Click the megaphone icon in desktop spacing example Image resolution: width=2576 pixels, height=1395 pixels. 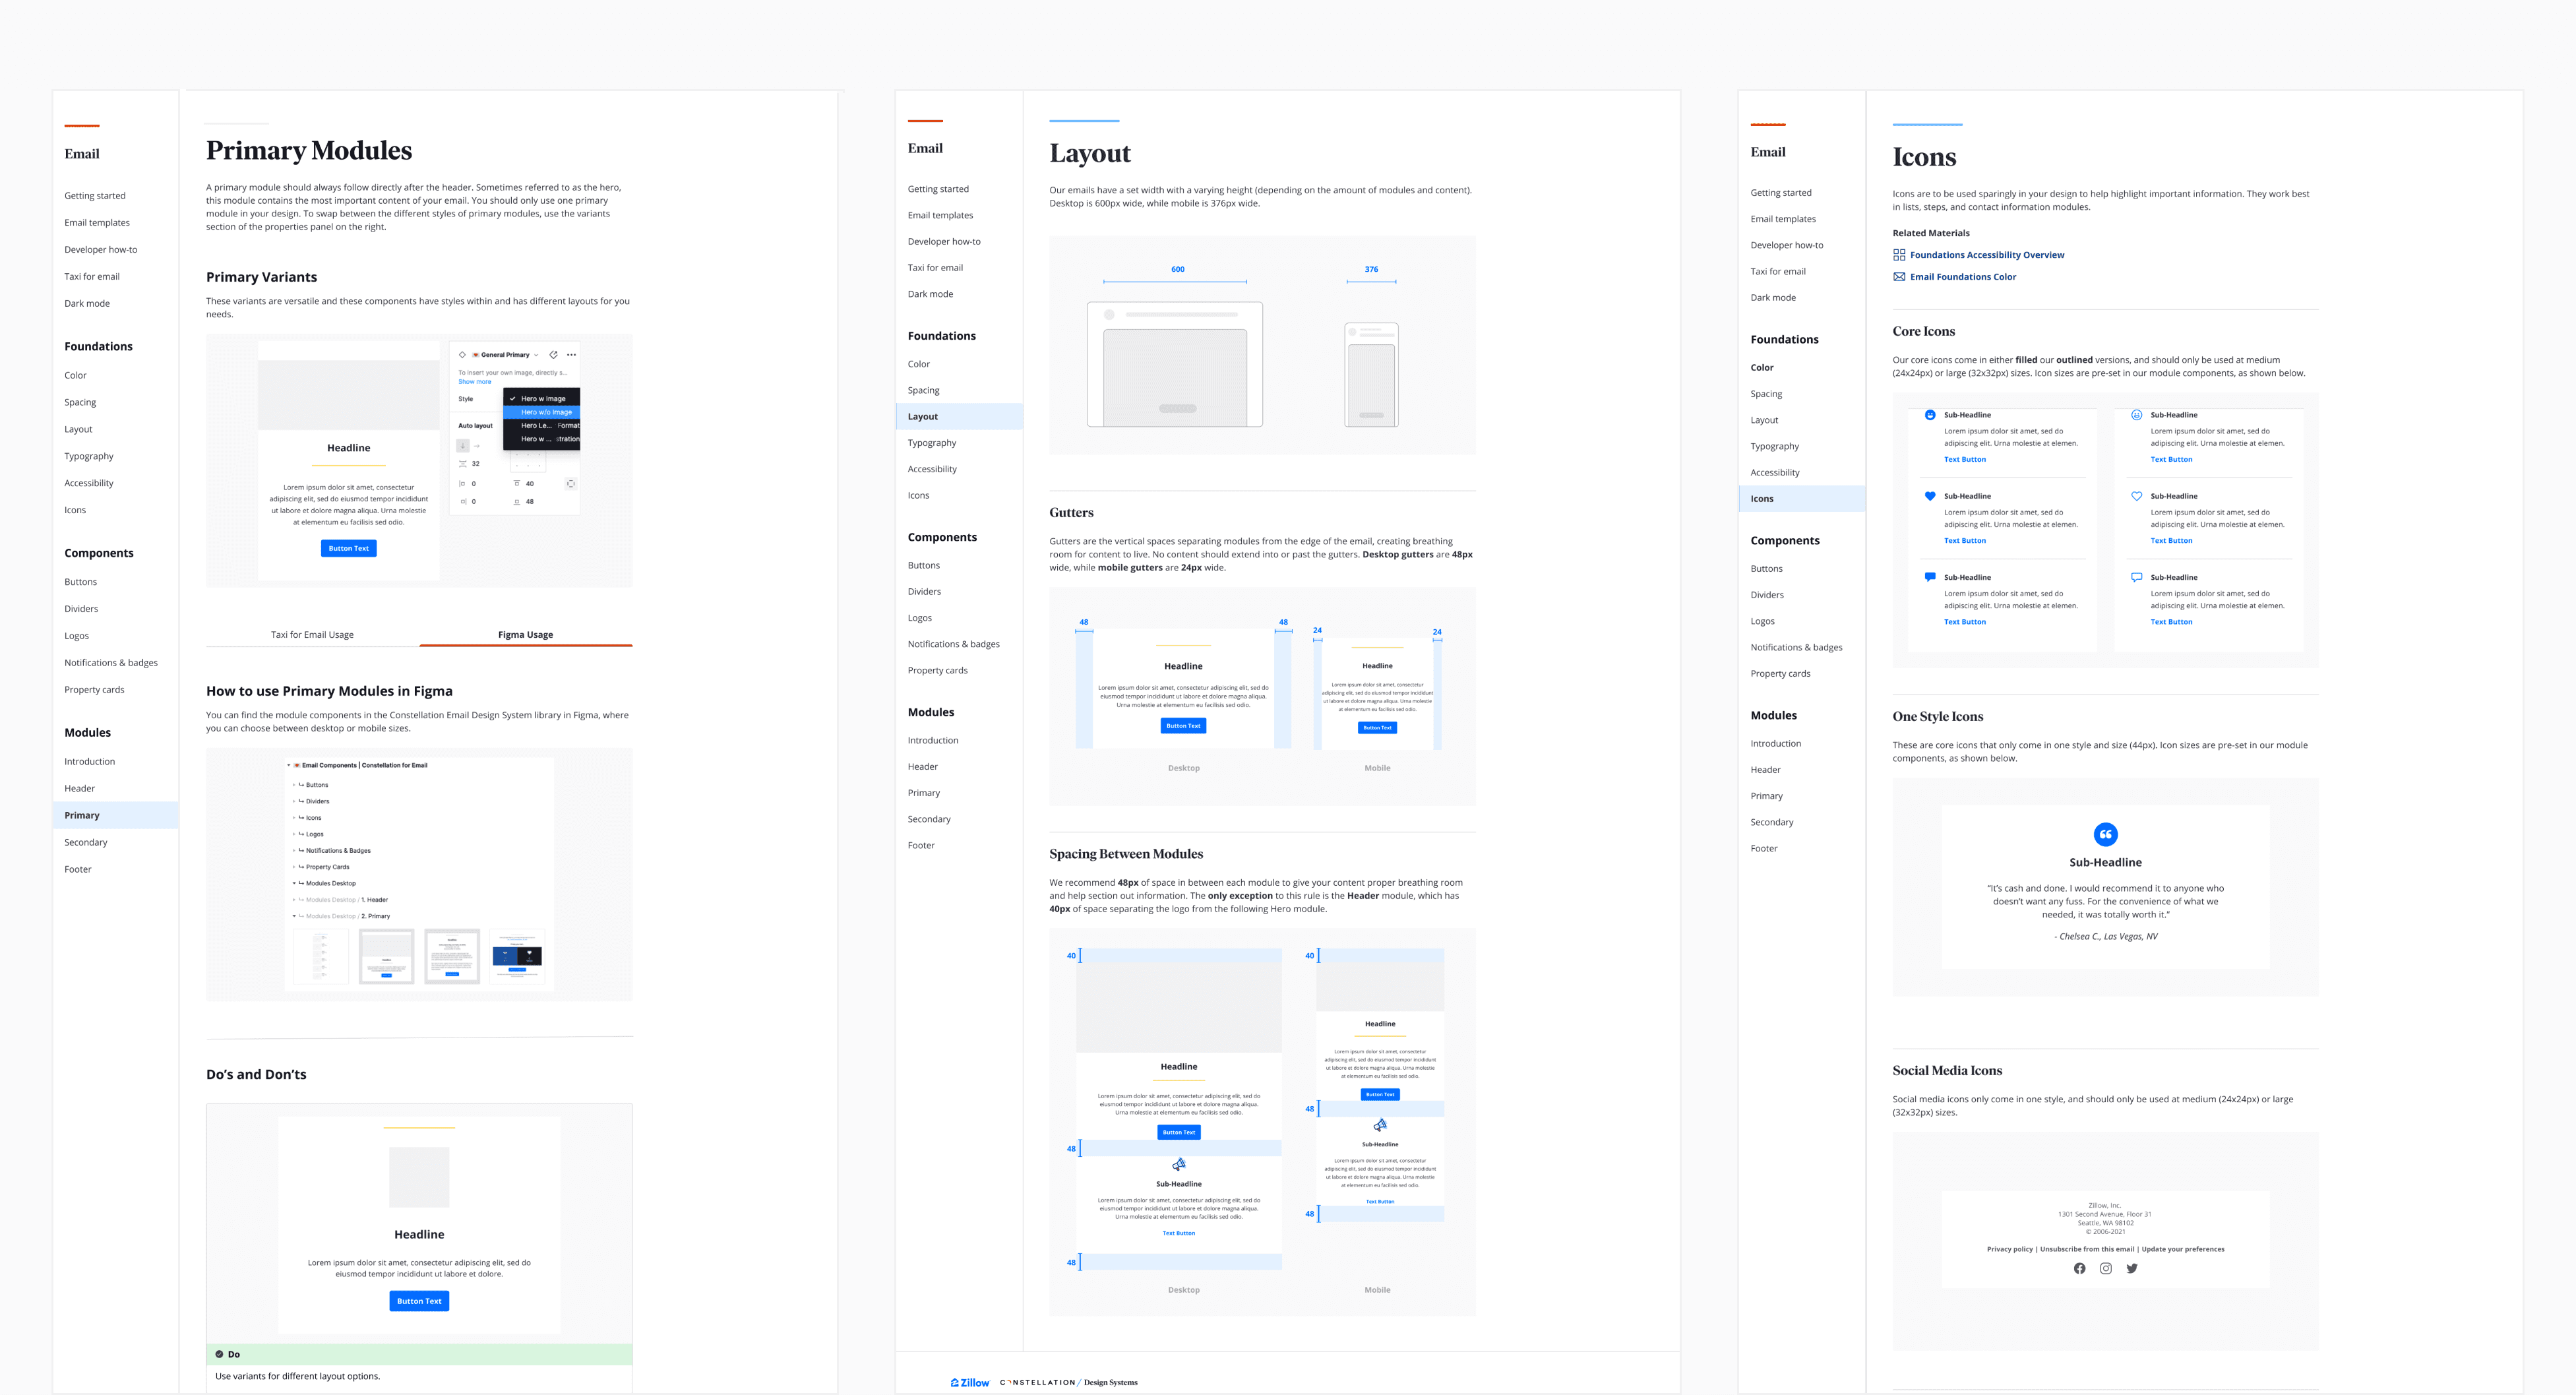tap(1179, 1164)
